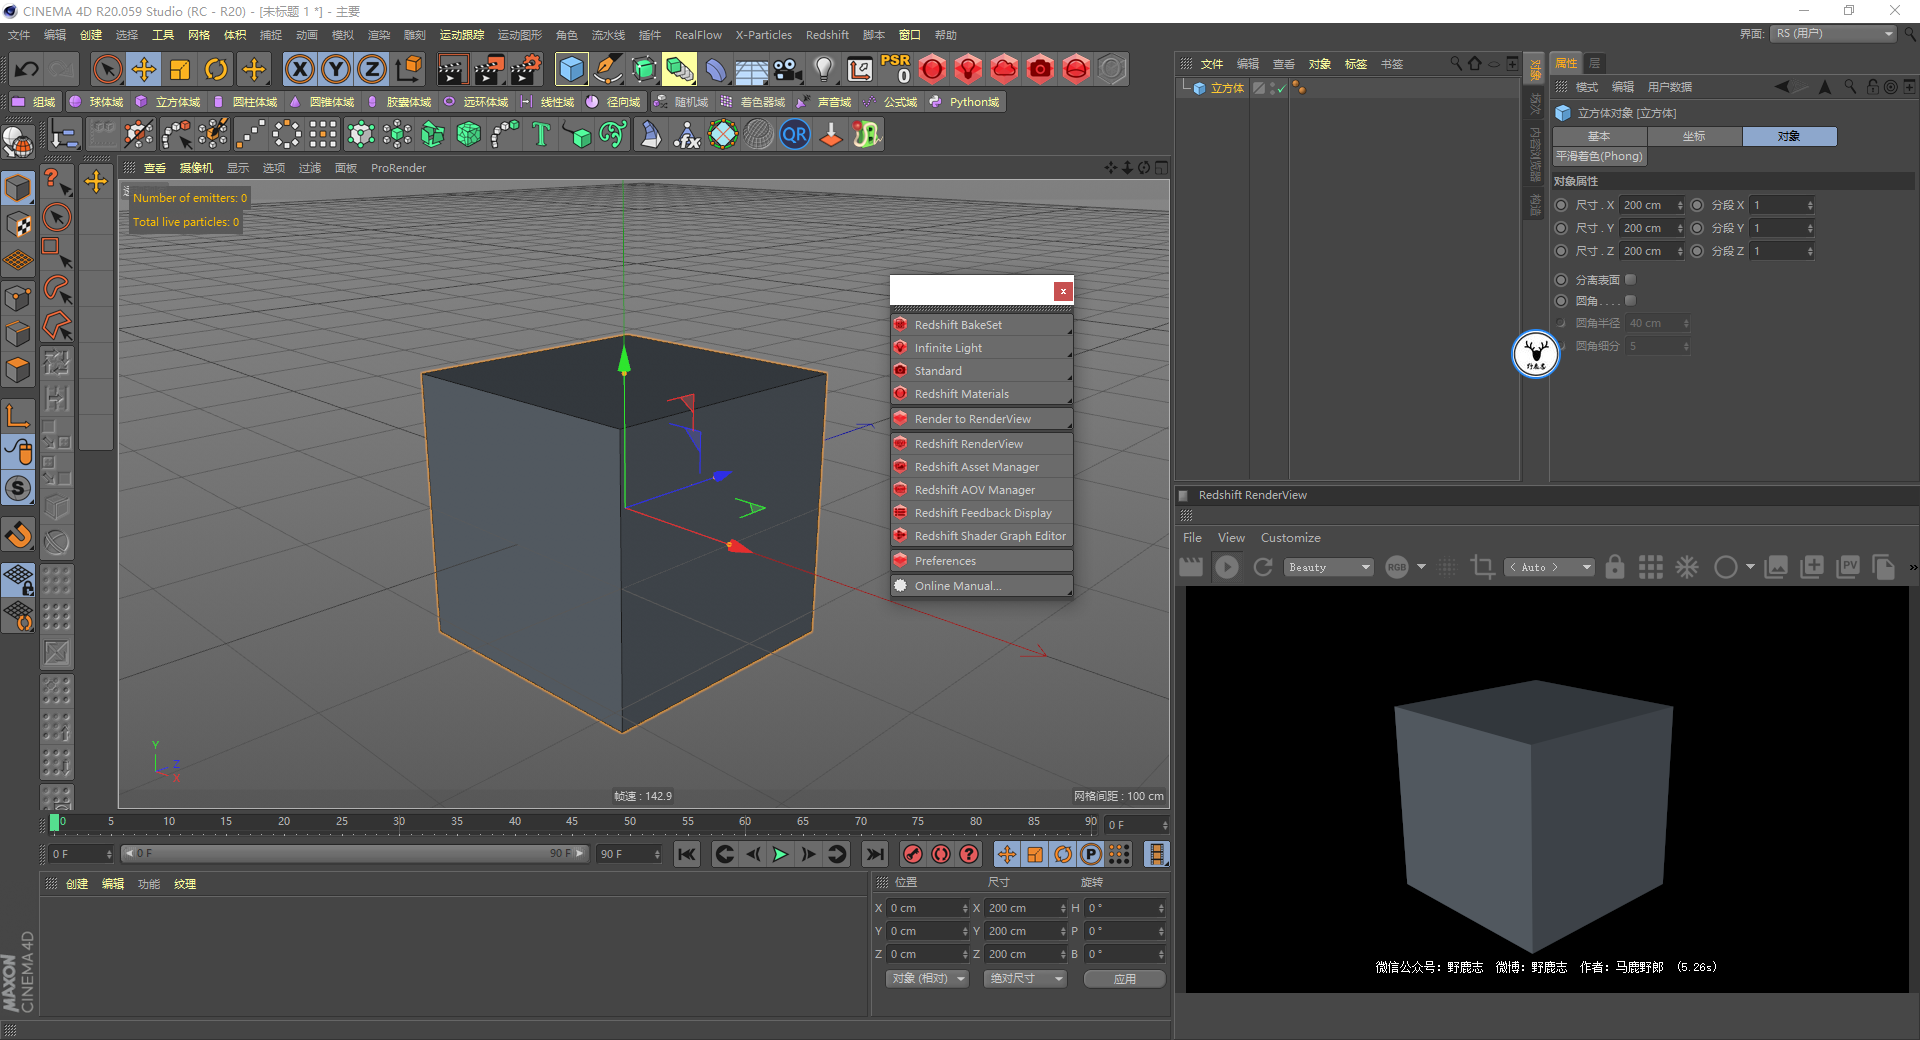Toggle keyframe dot for 尺寸 . X
This screenshot has width=1920, height=1040.
tap(1561, 205)
